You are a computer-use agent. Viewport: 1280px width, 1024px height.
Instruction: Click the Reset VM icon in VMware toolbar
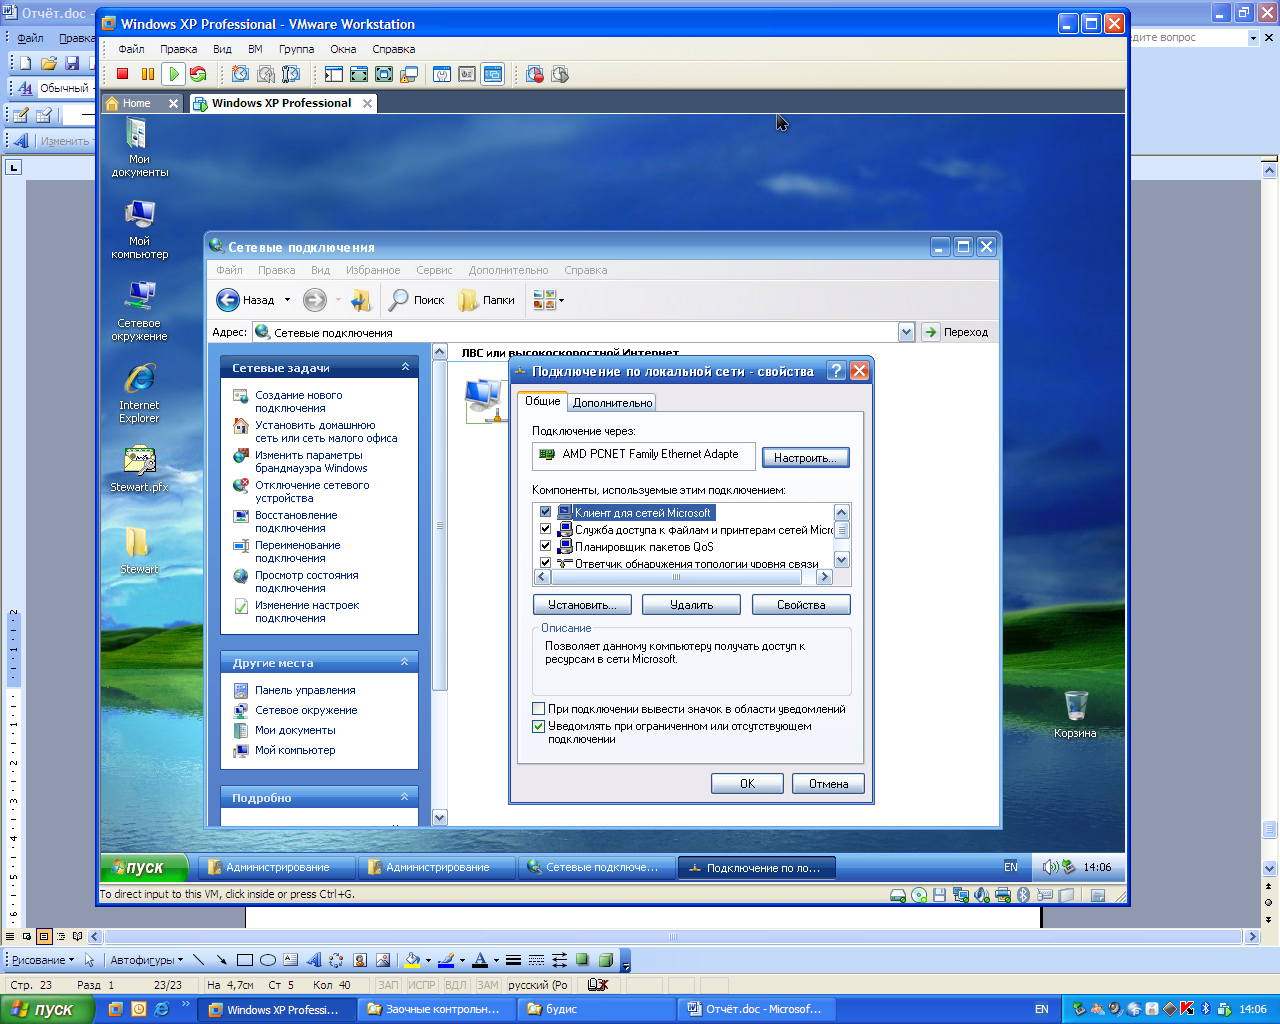point(198,74)
